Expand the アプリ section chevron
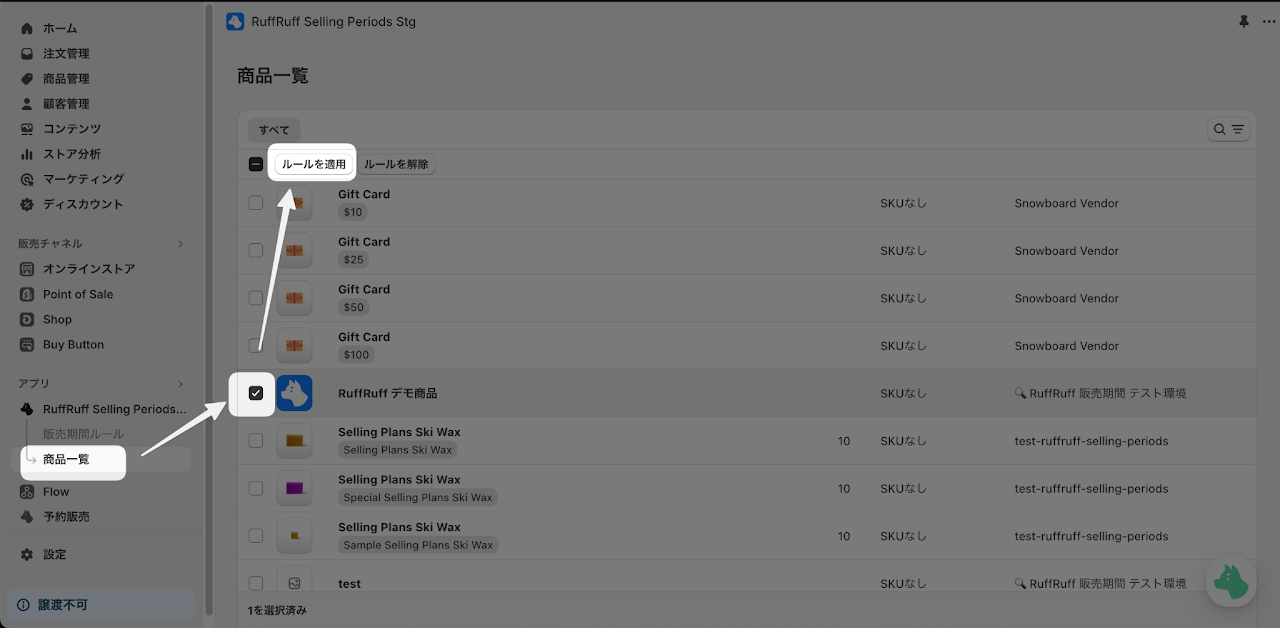 [181, 384]
